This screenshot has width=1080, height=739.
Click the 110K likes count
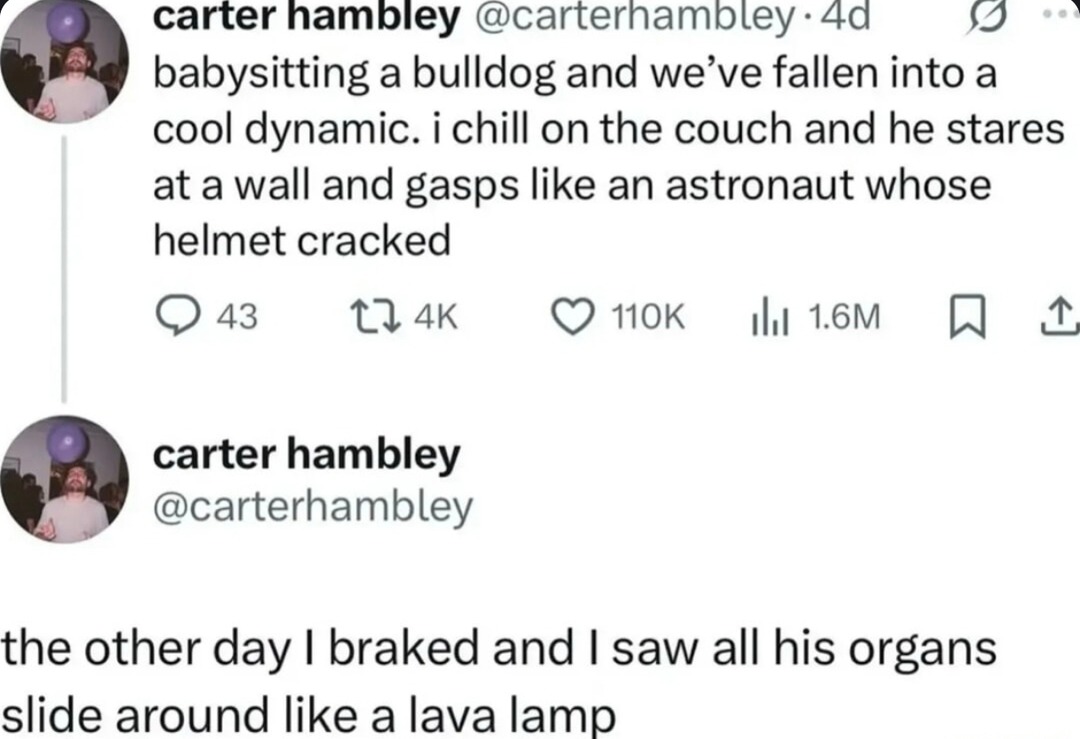click(x=648, y=317)
